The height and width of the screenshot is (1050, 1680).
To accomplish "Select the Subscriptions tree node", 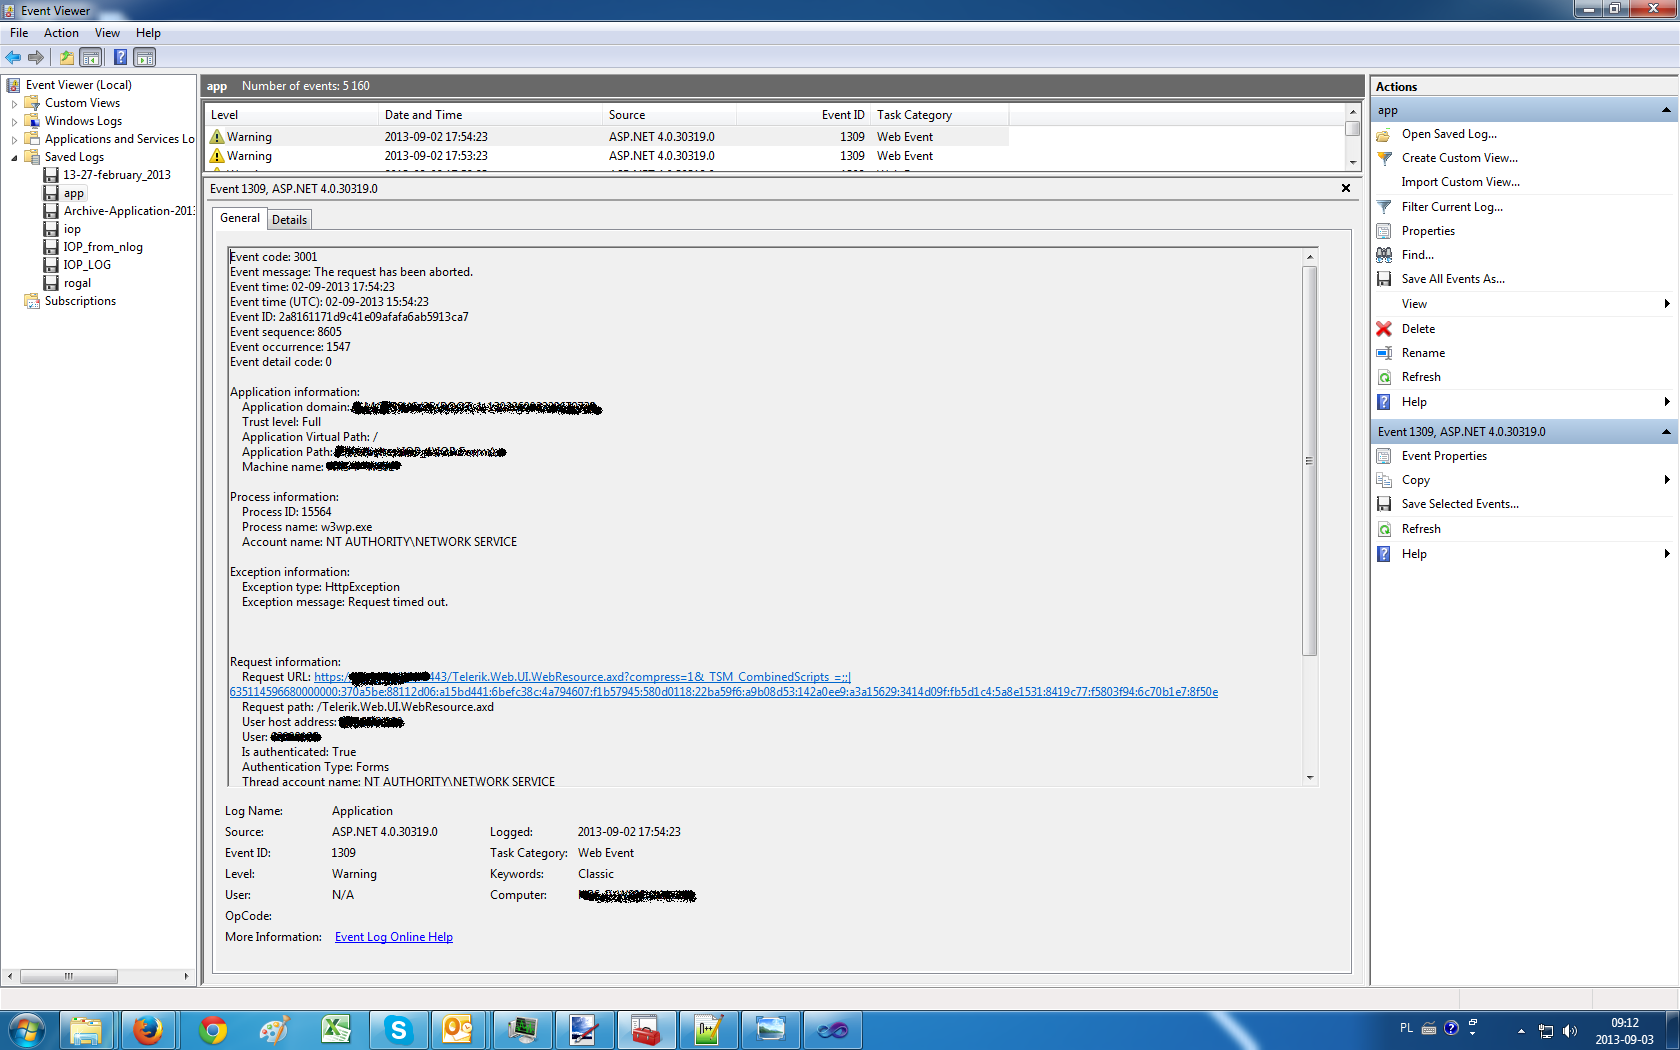I will (80, 301).
